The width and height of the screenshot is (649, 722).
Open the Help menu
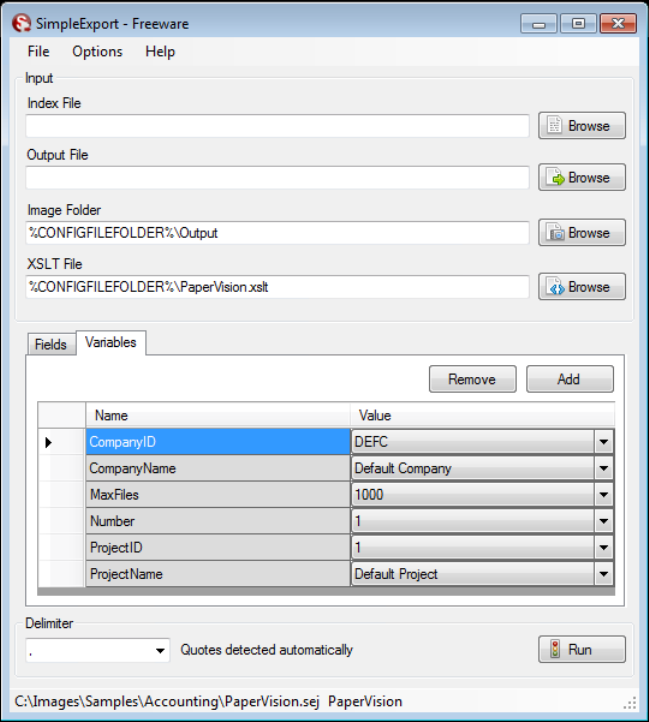tap(160, 51)
